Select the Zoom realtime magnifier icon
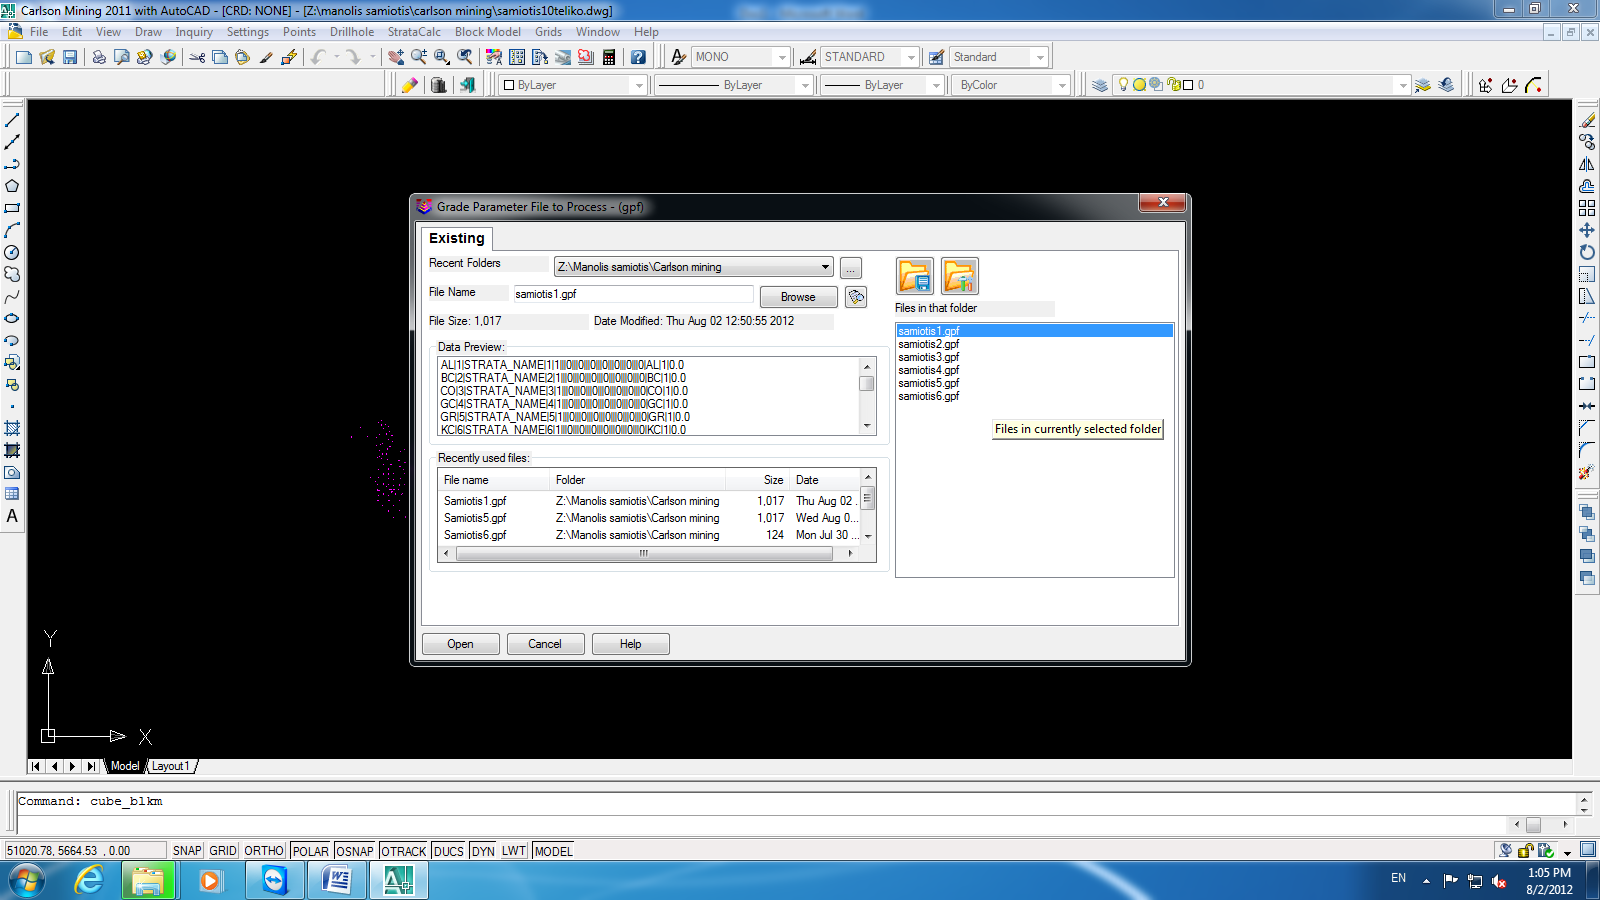1600x900 pixels. [x=419, y=57]
